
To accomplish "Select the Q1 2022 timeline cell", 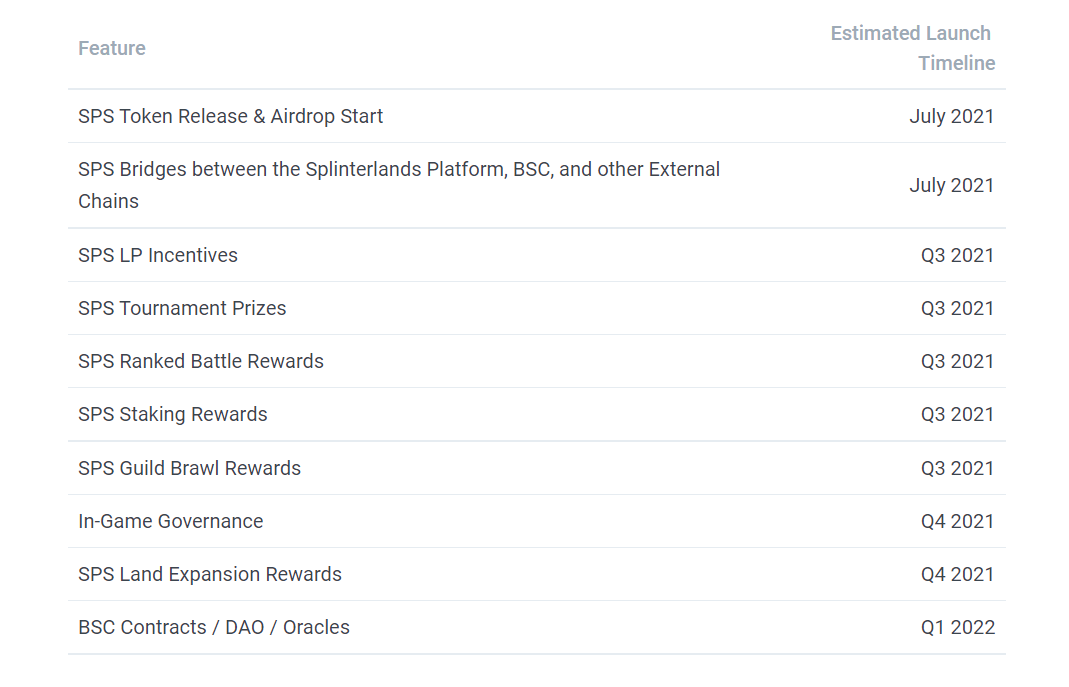I will click(x=958, y=627).
